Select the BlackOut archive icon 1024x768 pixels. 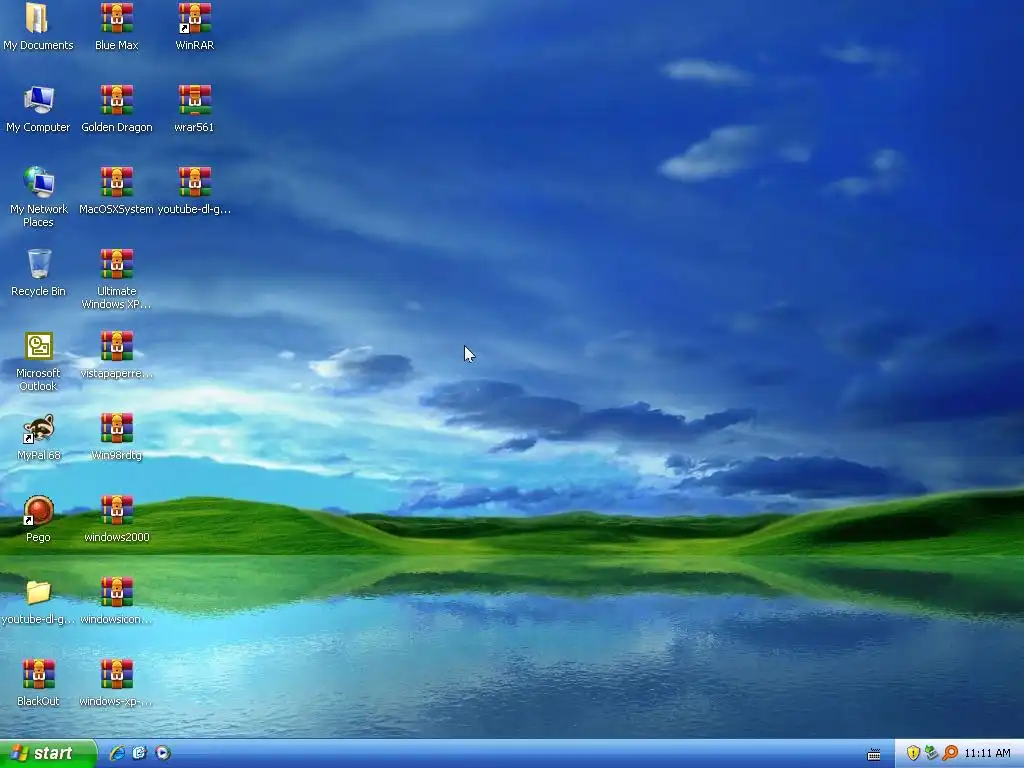[x=39, y=674]
